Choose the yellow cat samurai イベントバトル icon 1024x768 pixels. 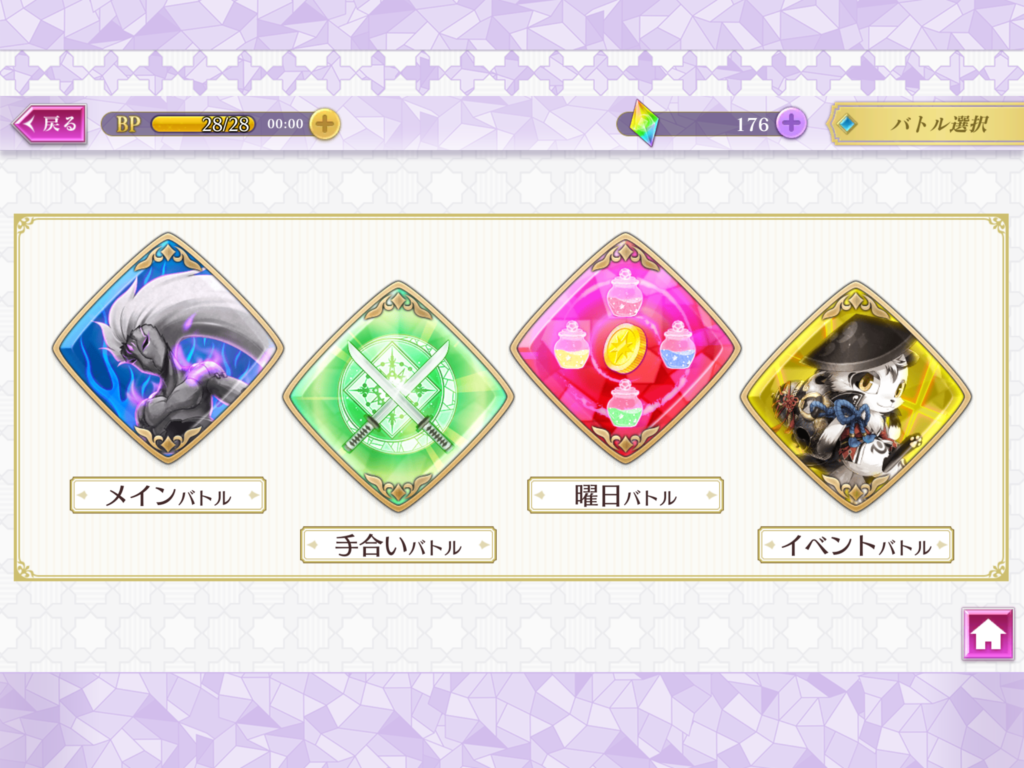(856, 396)
